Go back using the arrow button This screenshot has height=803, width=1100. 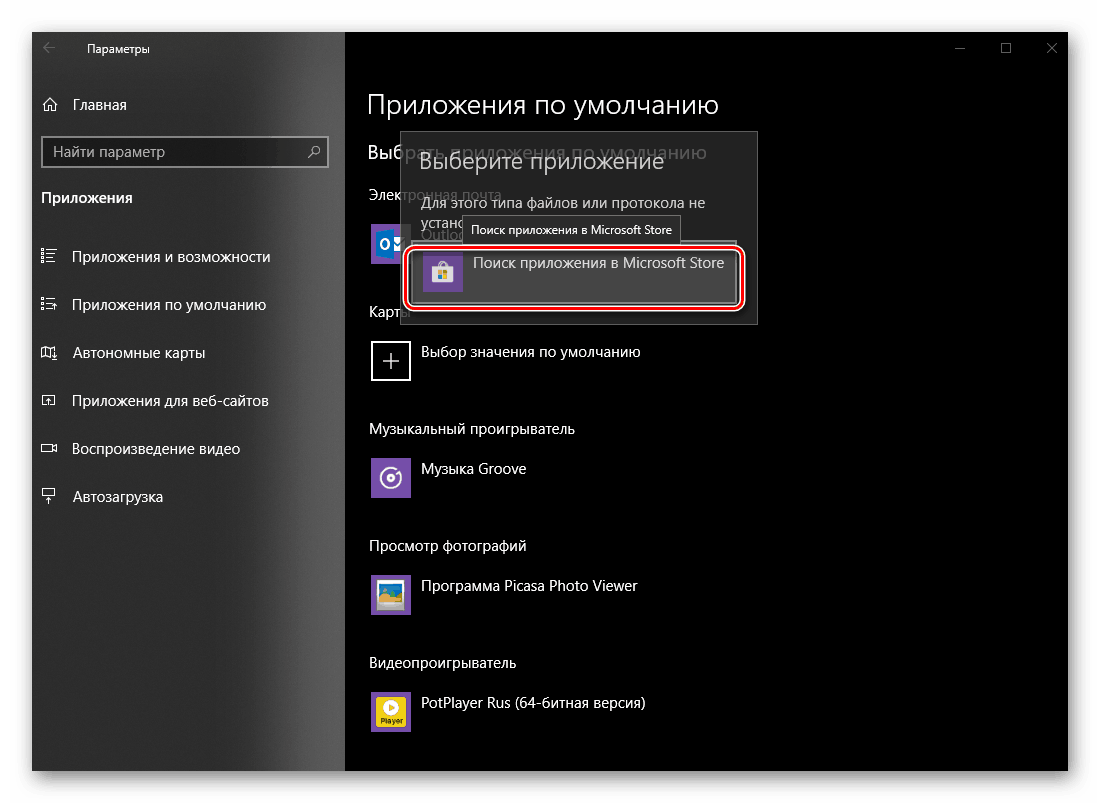[x=47, y=47]
